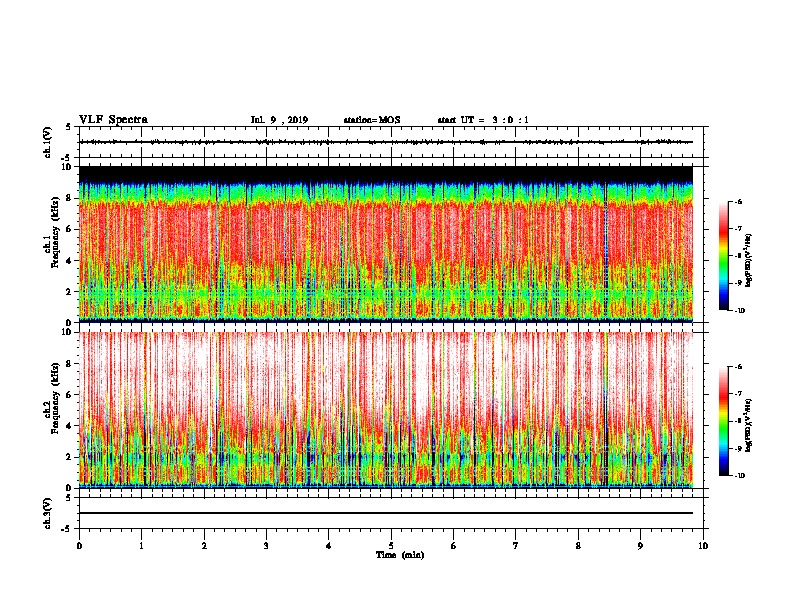Click time axis tick label "3"
The image size is (792, 612).
pos(266,546)
